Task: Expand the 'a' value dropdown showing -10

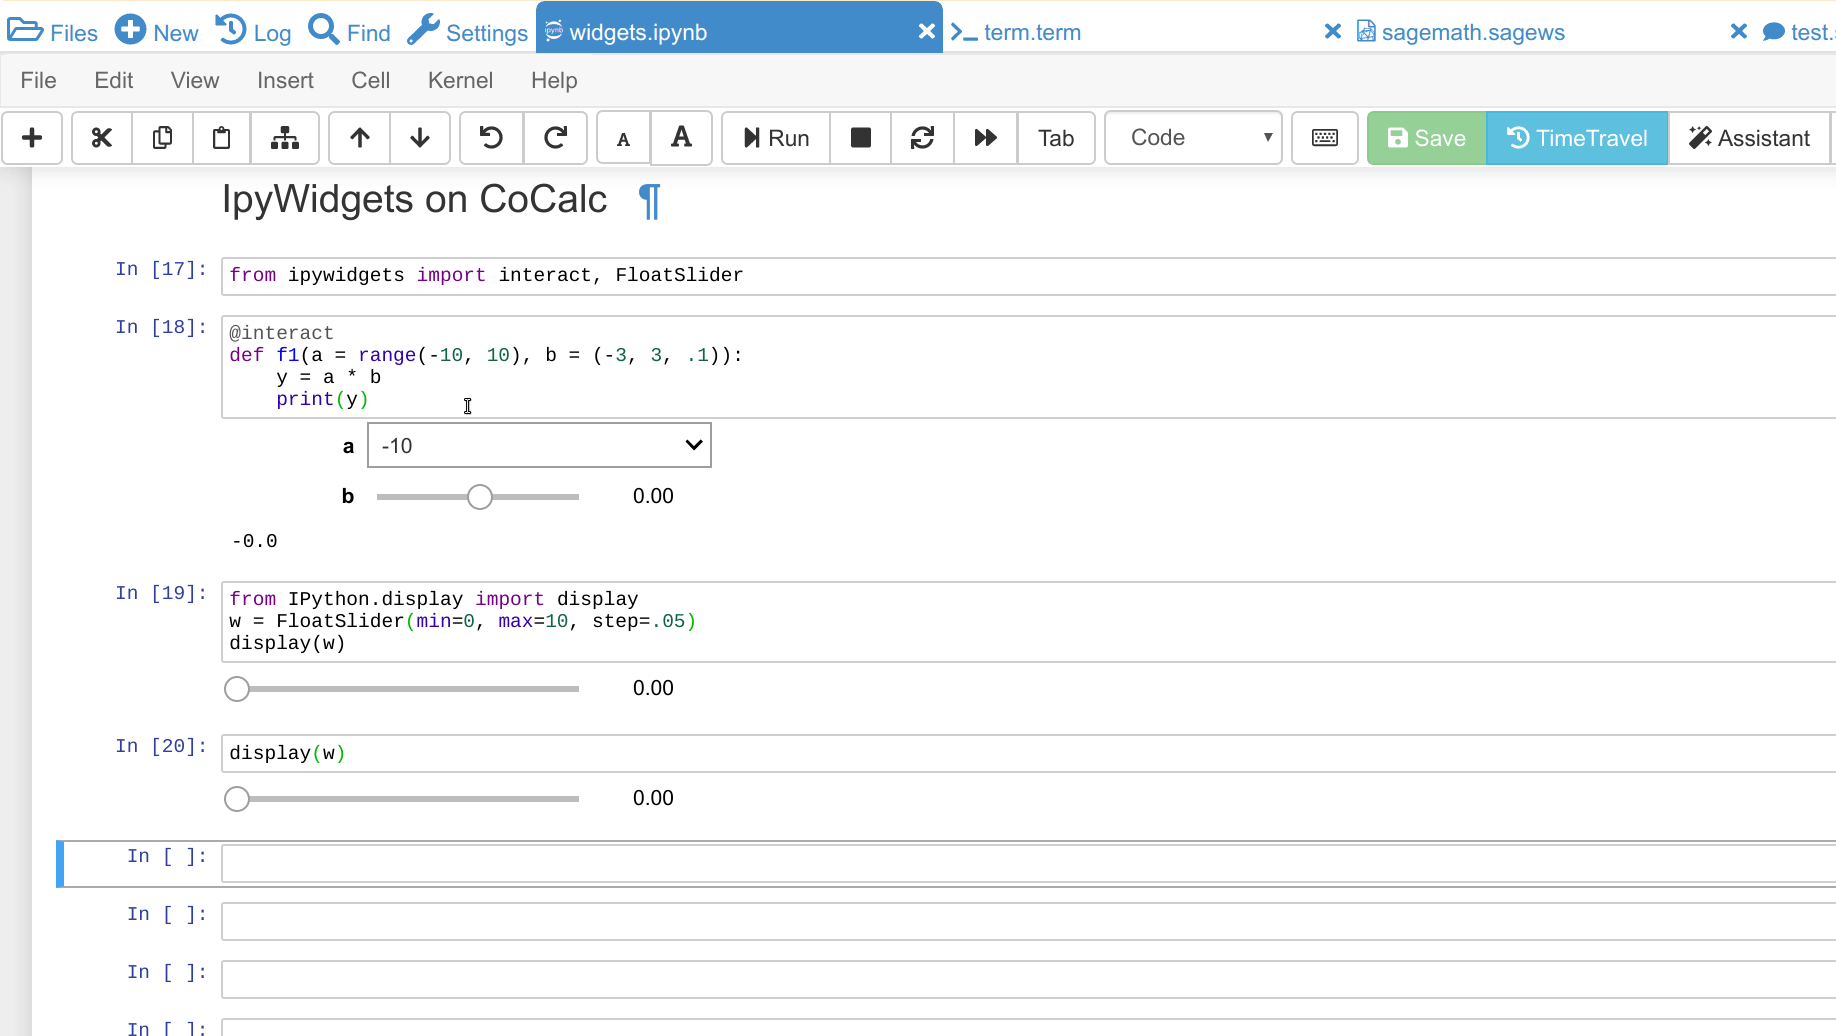Action: click(x=539, y=446)
